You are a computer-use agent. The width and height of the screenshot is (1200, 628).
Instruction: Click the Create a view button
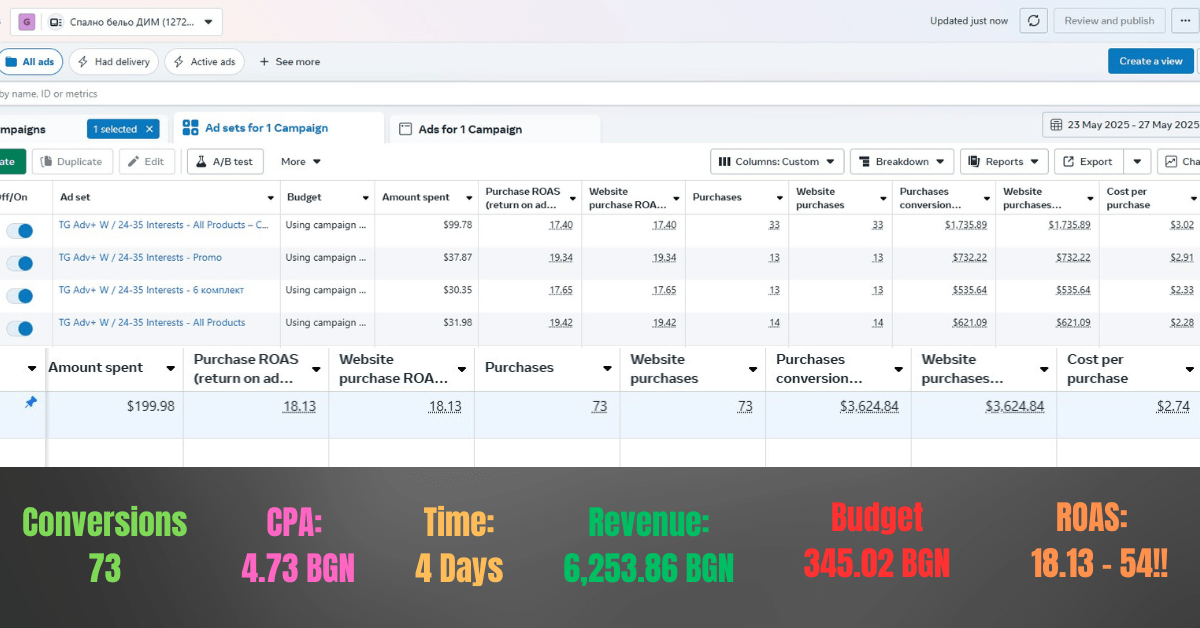coord(1151,61)
